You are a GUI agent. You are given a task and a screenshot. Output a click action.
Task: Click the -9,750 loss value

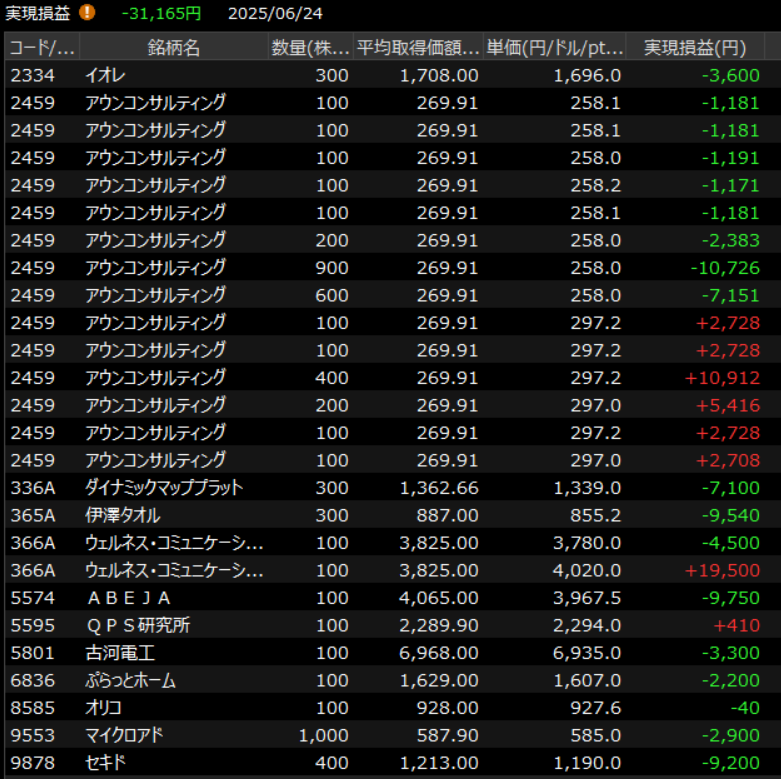click(x=731, y=598)
